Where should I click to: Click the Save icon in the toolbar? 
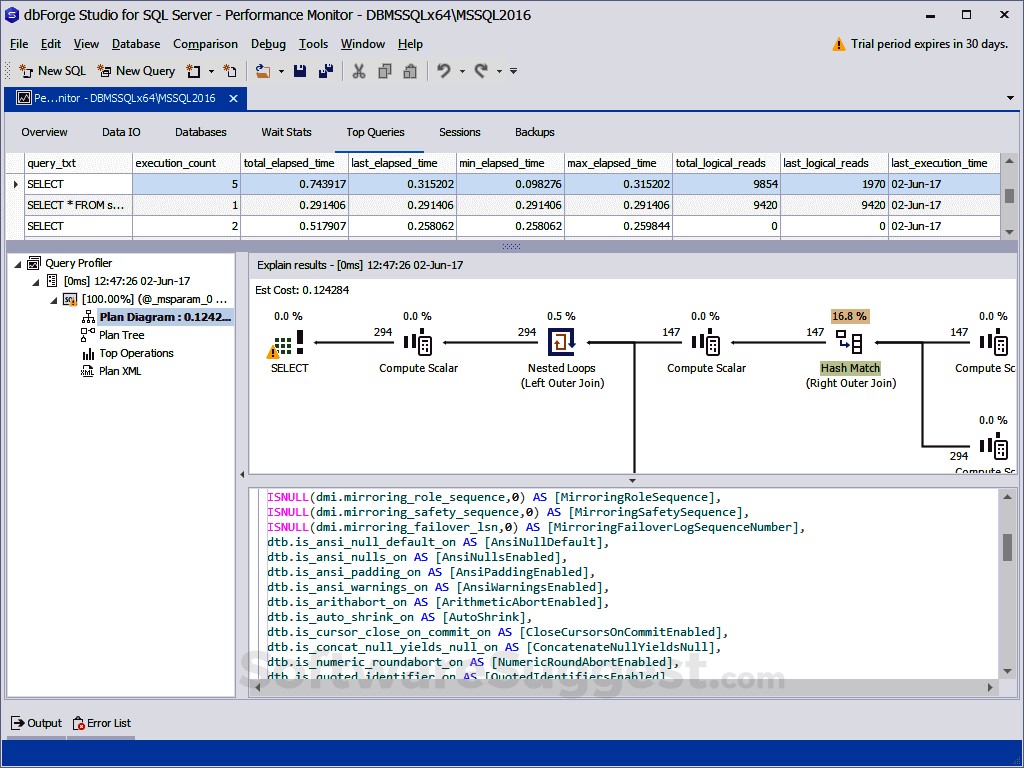(300, 71)
